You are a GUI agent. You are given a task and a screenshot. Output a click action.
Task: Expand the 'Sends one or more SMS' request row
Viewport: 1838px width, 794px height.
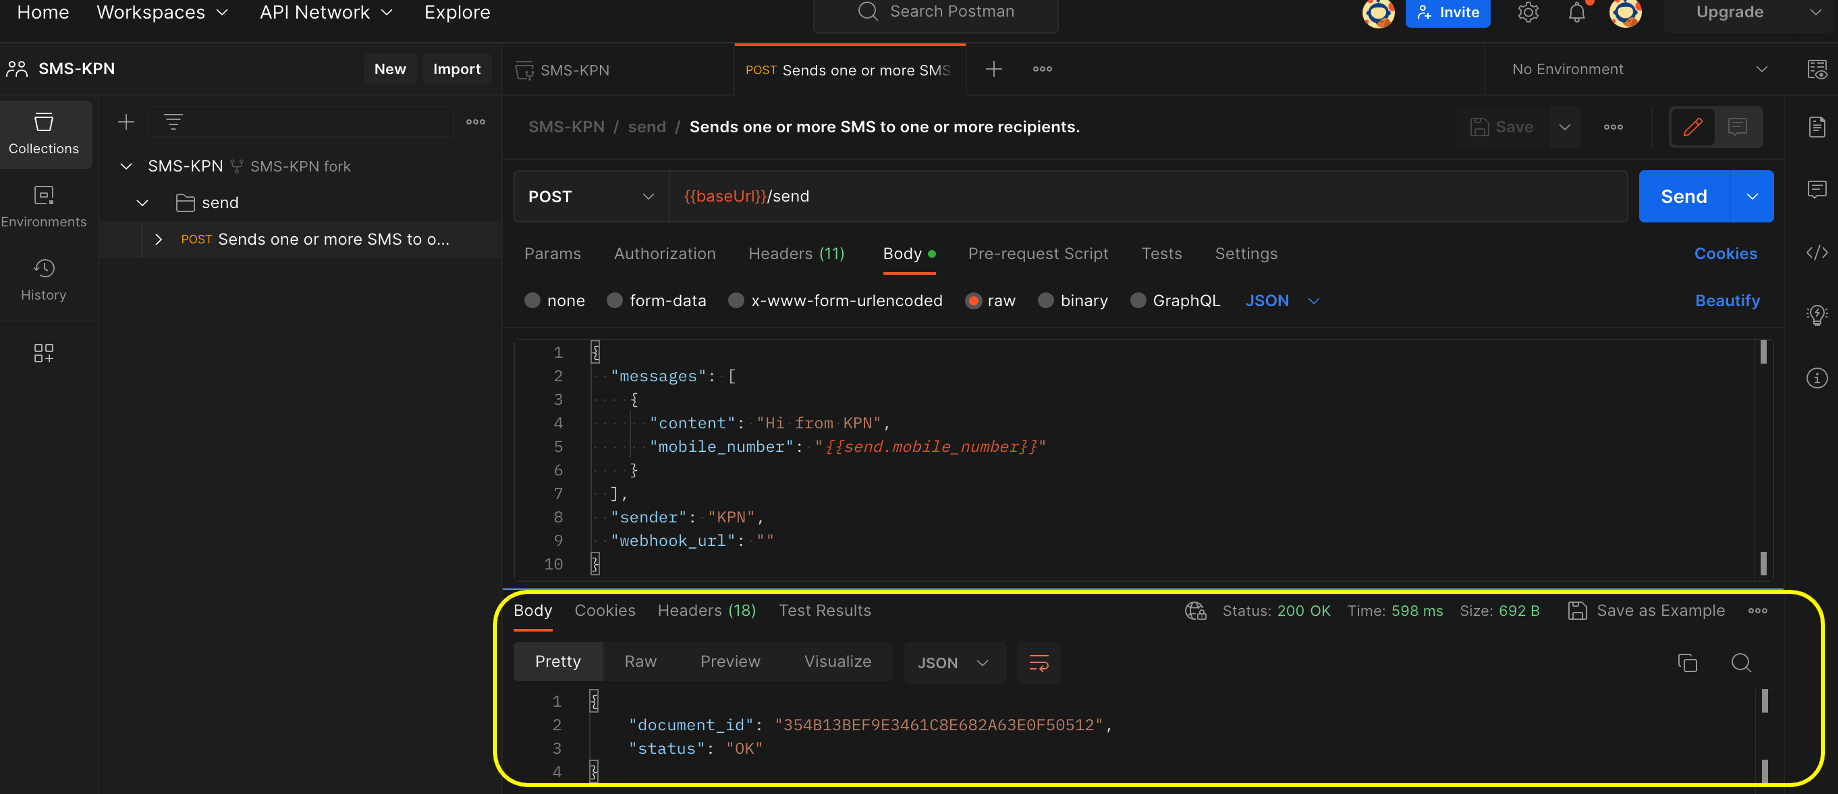pyautogui.click(x=158, y=240)
